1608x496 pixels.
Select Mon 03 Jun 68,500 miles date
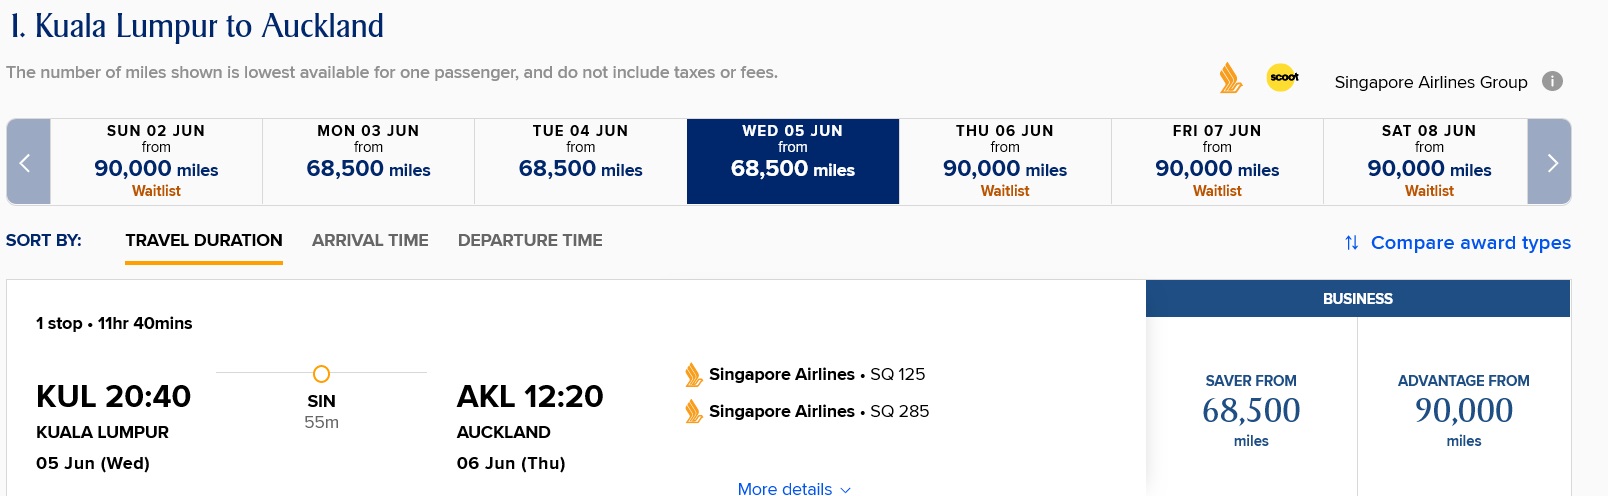point(368,162)
